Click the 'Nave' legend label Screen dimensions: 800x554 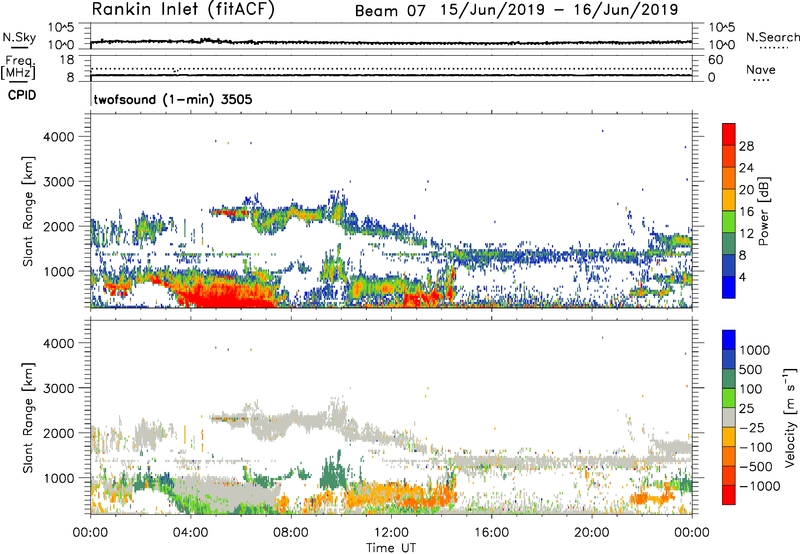click(761, 70)
